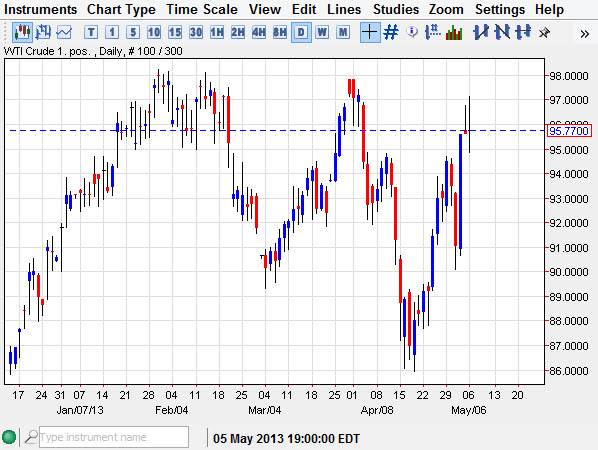Click the Apr/08 date axis label
This screenshot has width=598, height=450.
click(377, 410)
